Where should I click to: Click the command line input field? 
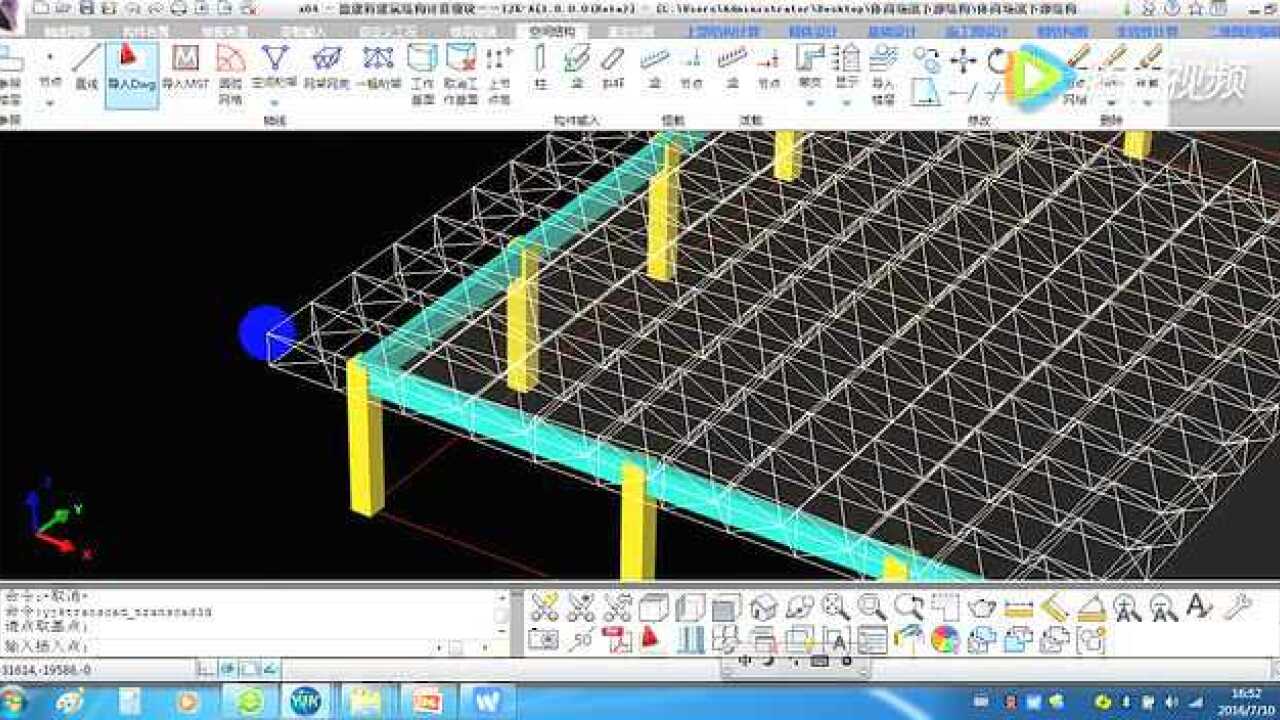tap(250, 646)
